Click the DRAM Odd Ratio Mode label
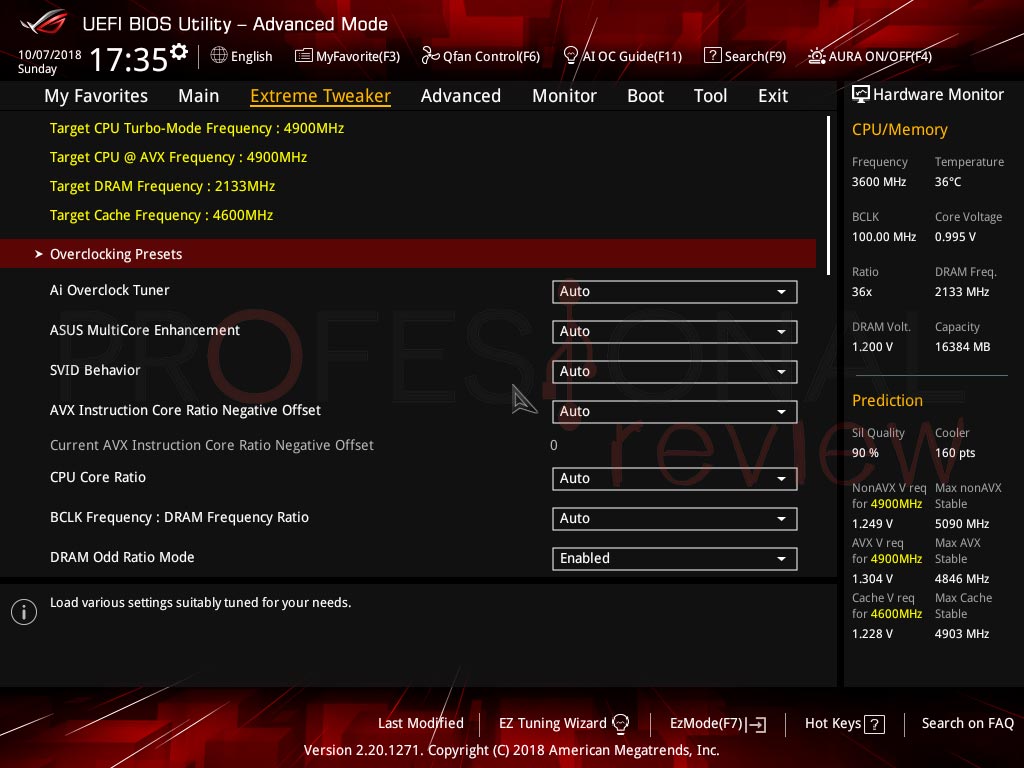 click(x=122, y=557)
